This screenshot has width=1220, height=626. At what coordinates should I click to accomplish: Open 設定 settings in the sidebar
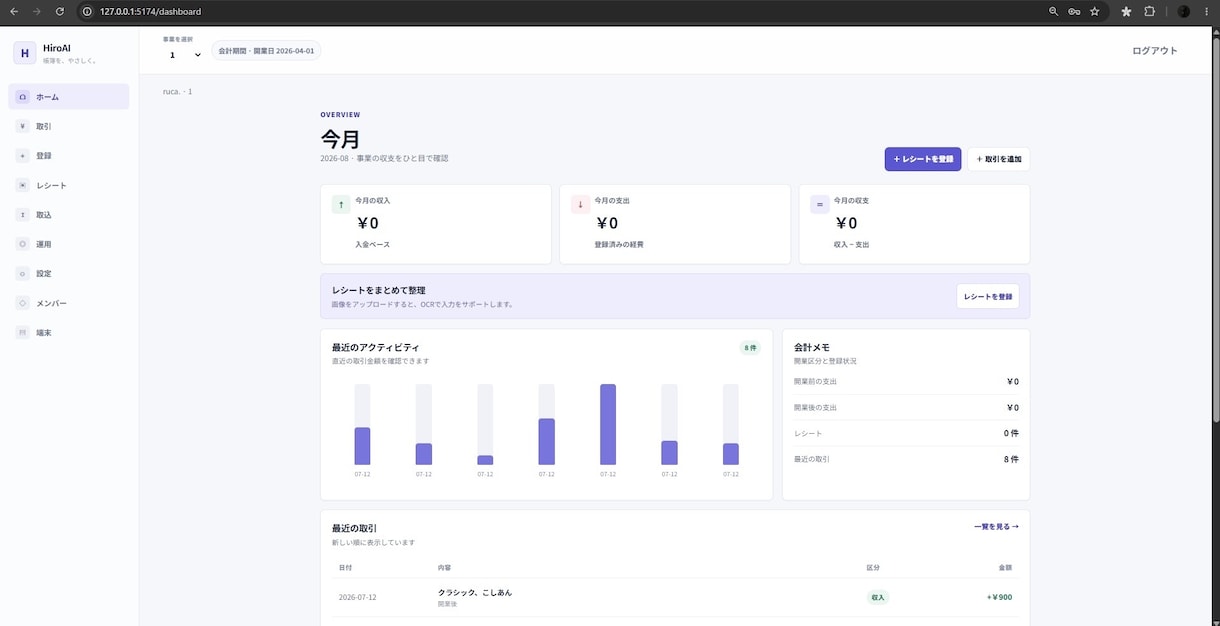click(x=68, y=273)
